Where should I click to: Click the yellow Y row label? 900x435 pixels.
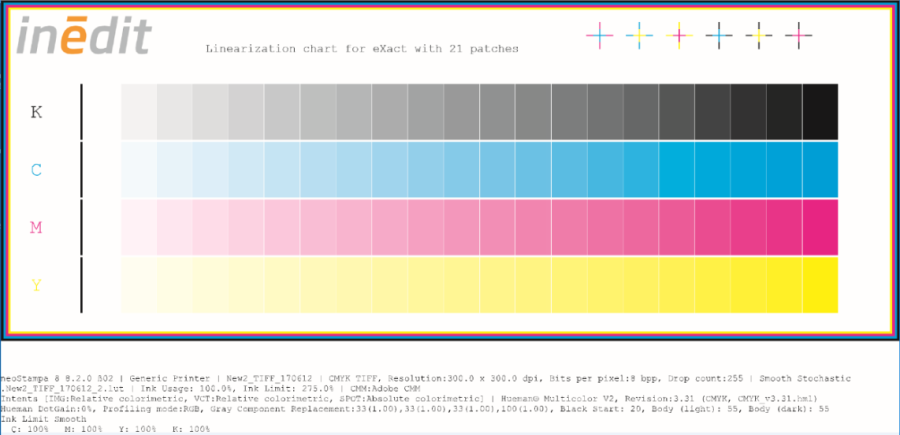[x=36, y=285]
